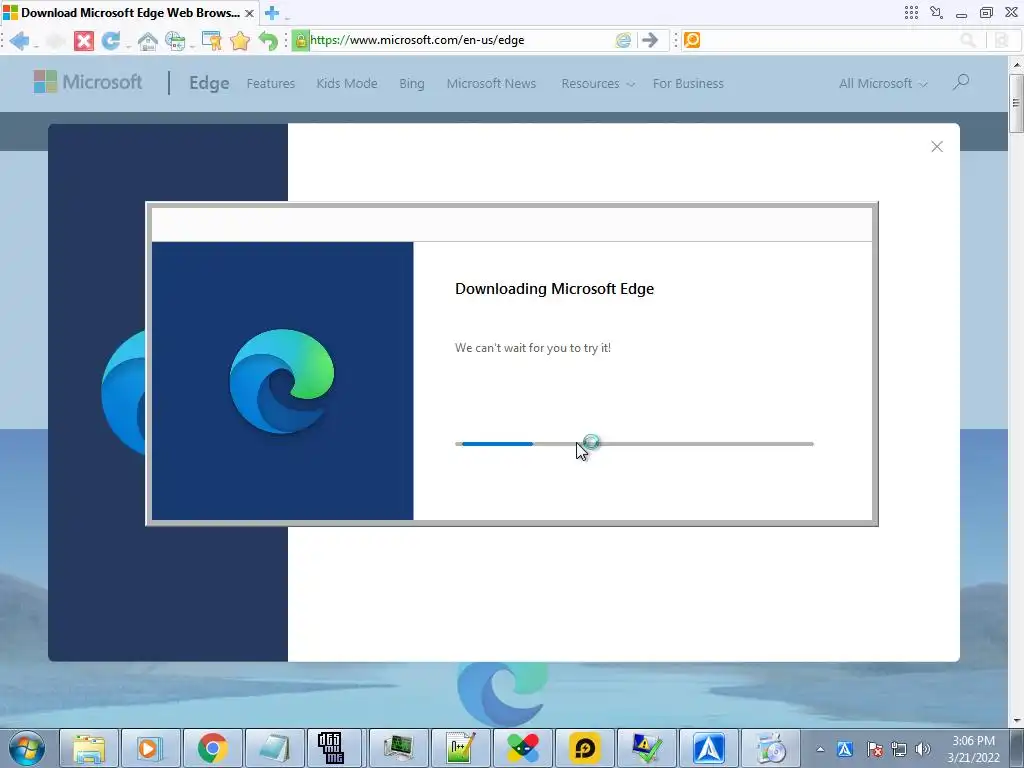Click the search magnifier on Microsoft header
The width and height of the screenshot is (1024, 768).
coord(961,82)
